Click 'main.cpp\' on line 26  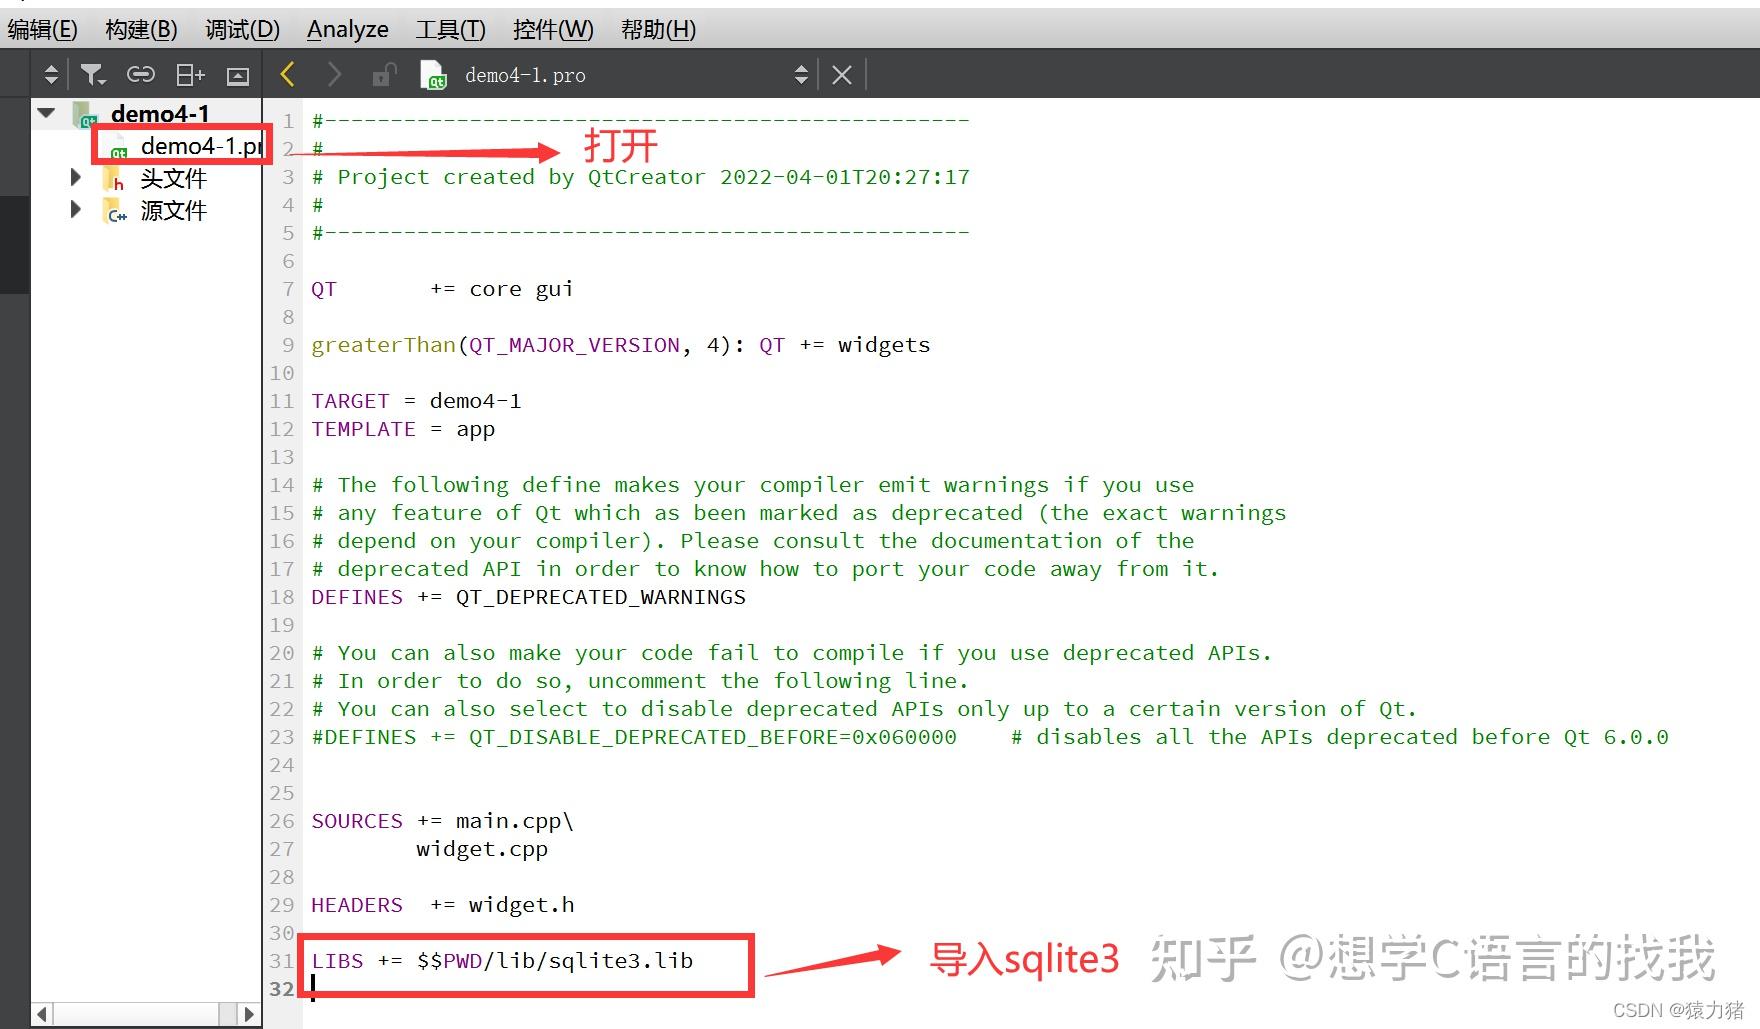click(515, 821)
